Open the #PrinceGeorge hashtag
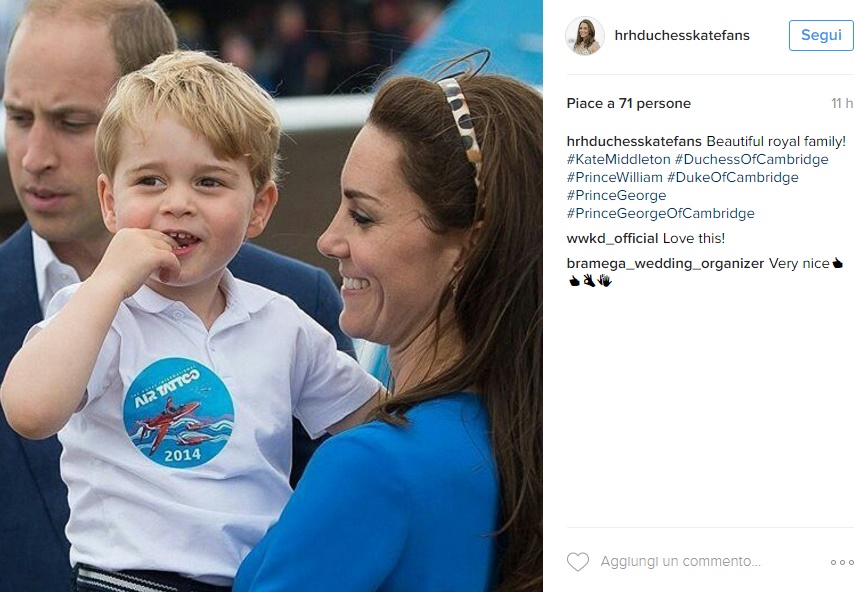This screenshot has width=855, height=592. tap(616, 195)
